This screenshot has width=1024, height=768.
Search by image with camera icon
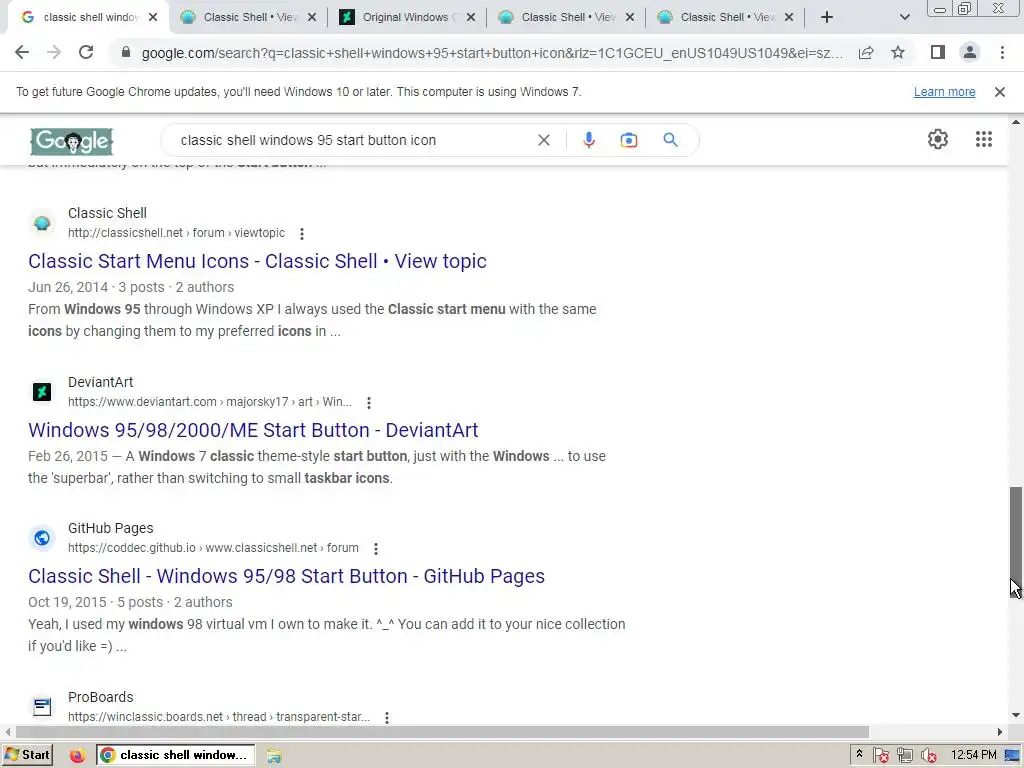pos(628,140)
